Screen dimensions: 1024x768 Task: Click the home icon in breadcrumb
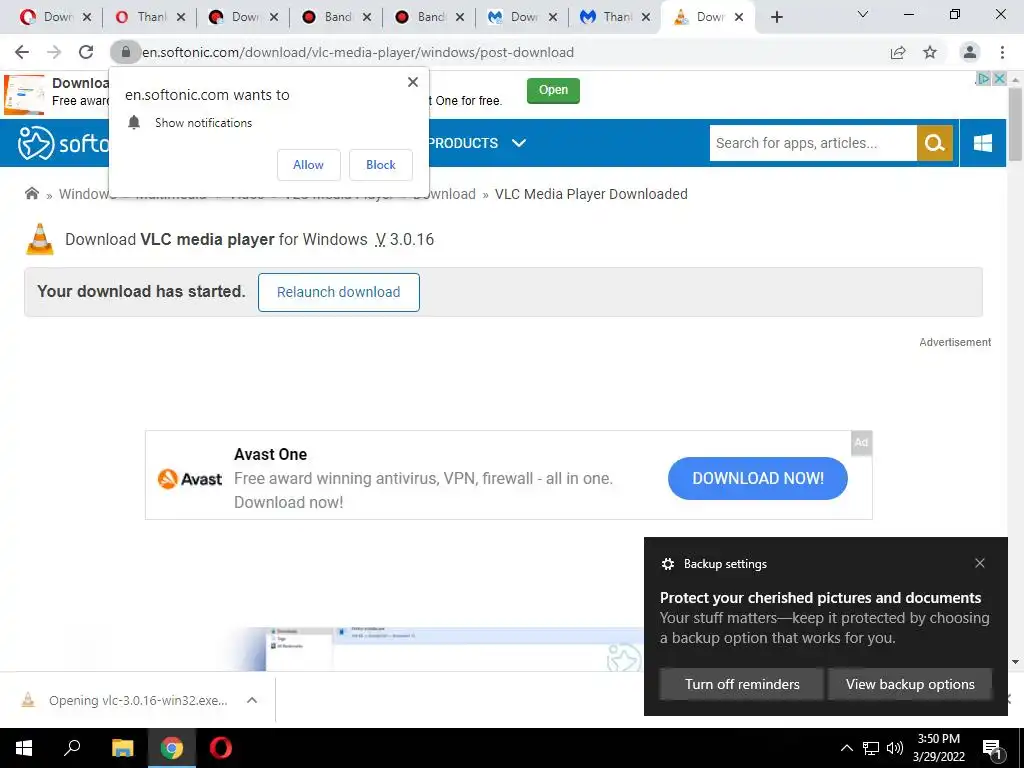click(31, 193)
